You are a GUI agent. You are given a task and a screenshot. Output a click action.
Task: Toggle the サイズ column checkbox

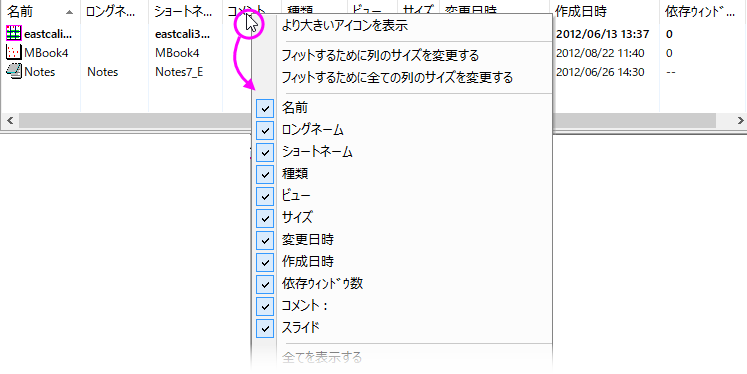265,218
